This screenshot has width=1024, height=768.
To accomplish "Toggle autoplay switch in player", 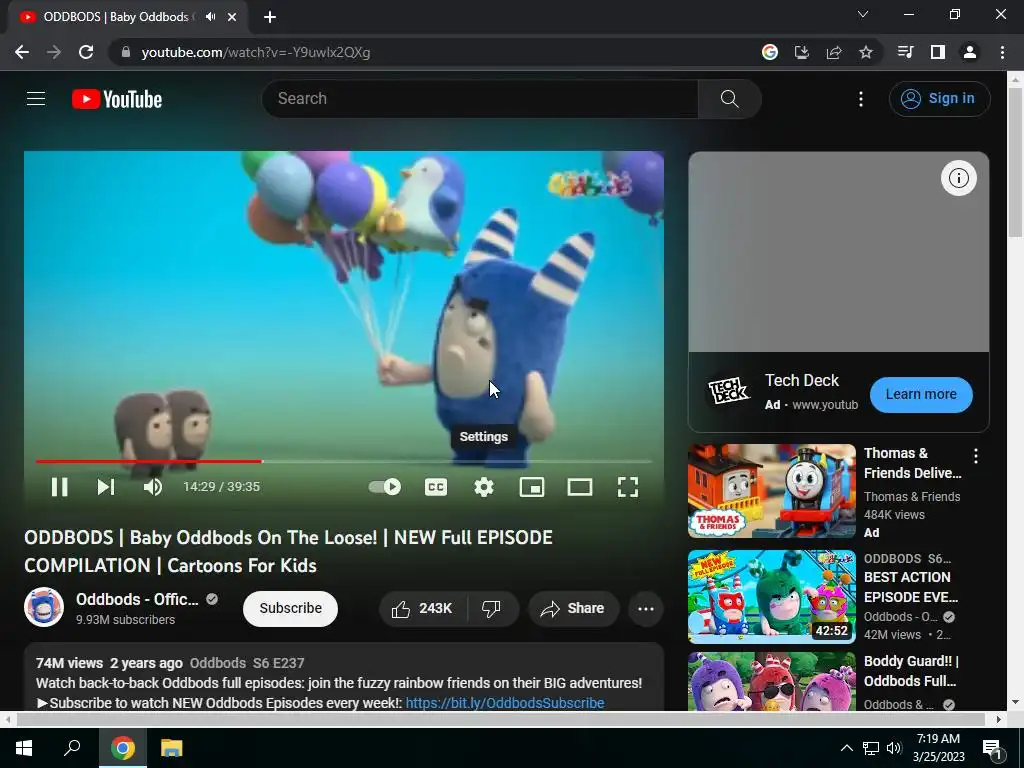I will [x=385, y=487].
